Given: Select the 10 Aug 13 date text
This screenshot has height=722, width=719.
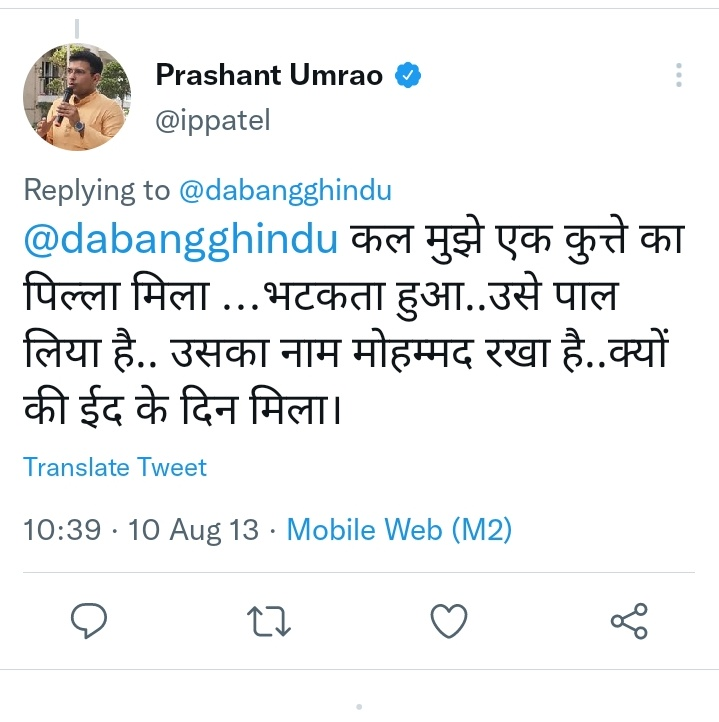Looking at the screenshot, I should pos(194,529).
